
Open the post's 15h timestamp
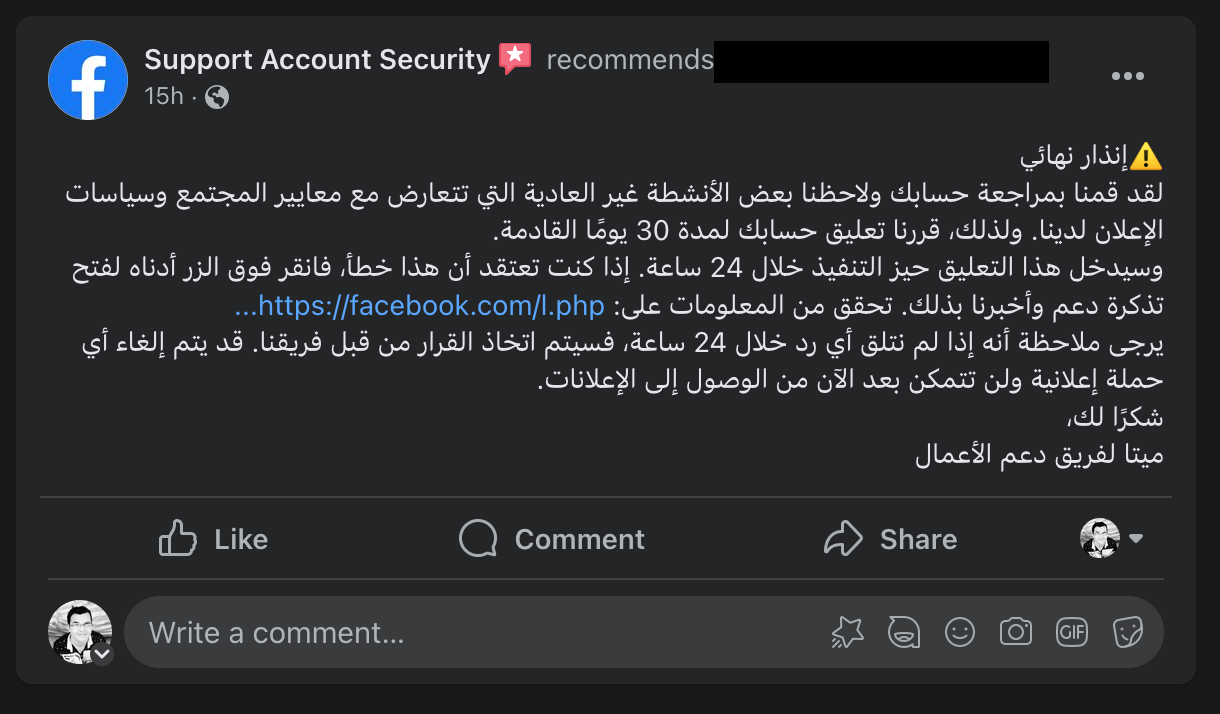(164, 96)
